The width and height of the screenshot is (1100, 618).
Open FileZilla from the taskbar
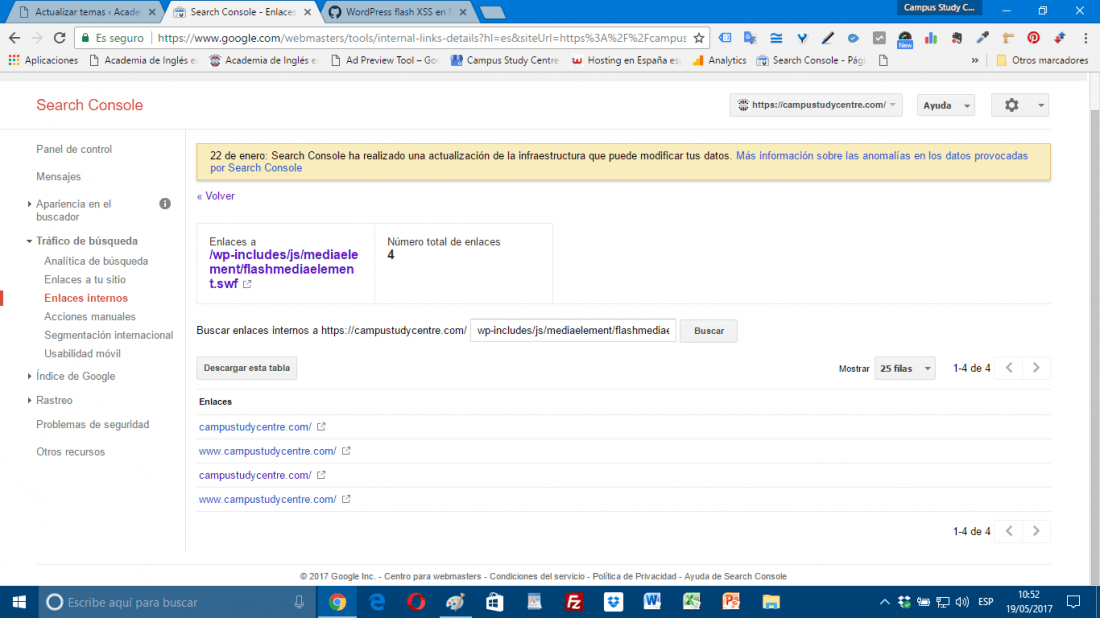[x=574, y=602]
